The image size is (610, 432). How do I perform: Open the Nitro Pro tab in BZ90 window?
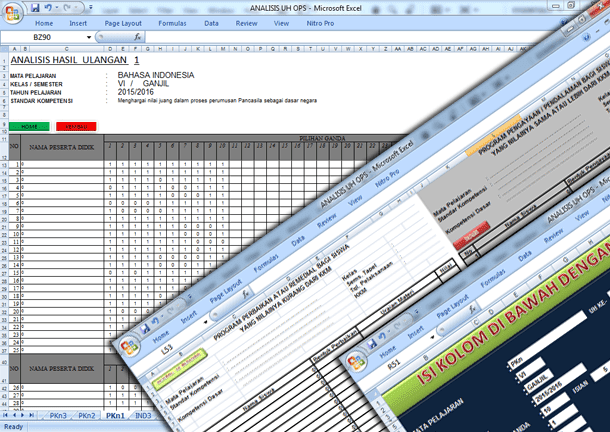(320, 23)
